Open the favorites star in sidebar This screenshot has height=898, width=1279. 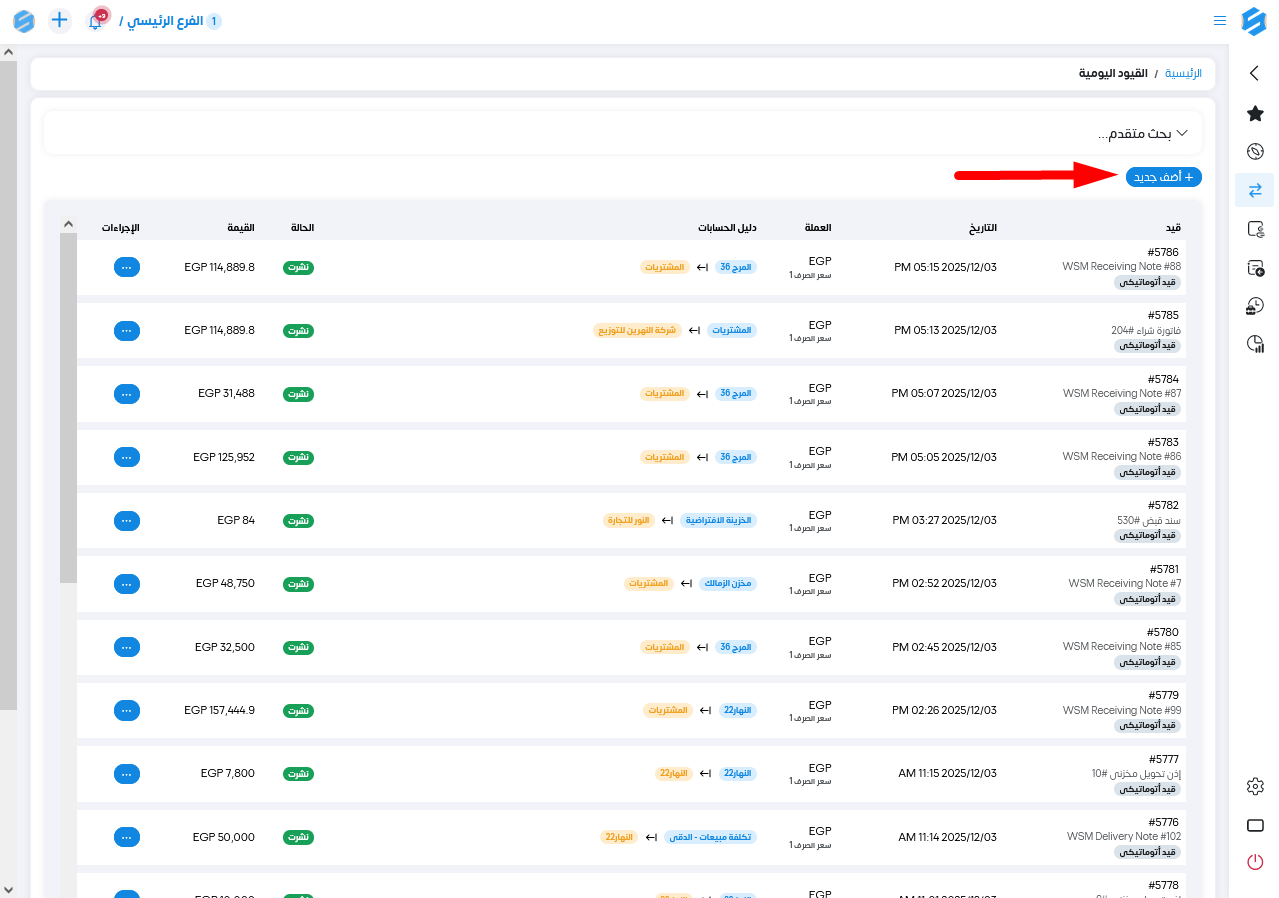point(1255,114)
